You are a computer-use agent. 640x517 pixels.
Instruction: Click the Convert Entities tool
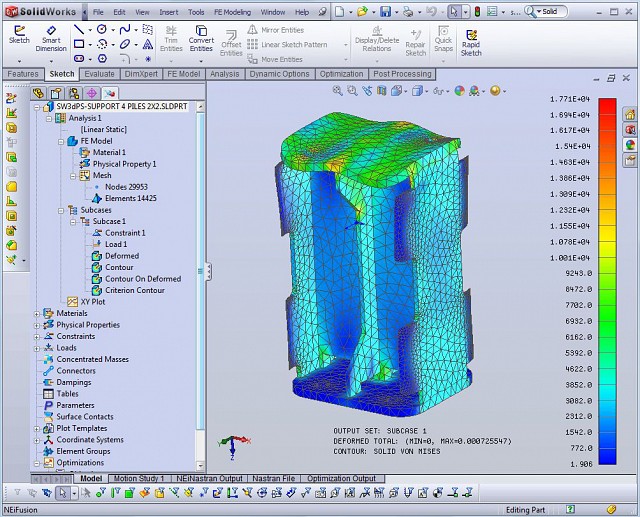(x=201, y=39)
